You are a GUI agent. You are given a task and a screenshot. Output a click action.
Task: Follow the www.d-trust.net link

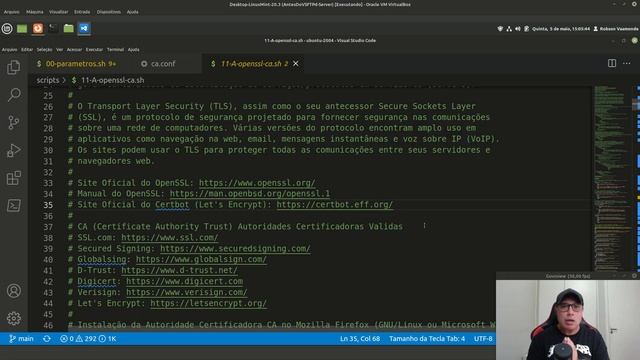pyautogui.click(x=179, y=270)
